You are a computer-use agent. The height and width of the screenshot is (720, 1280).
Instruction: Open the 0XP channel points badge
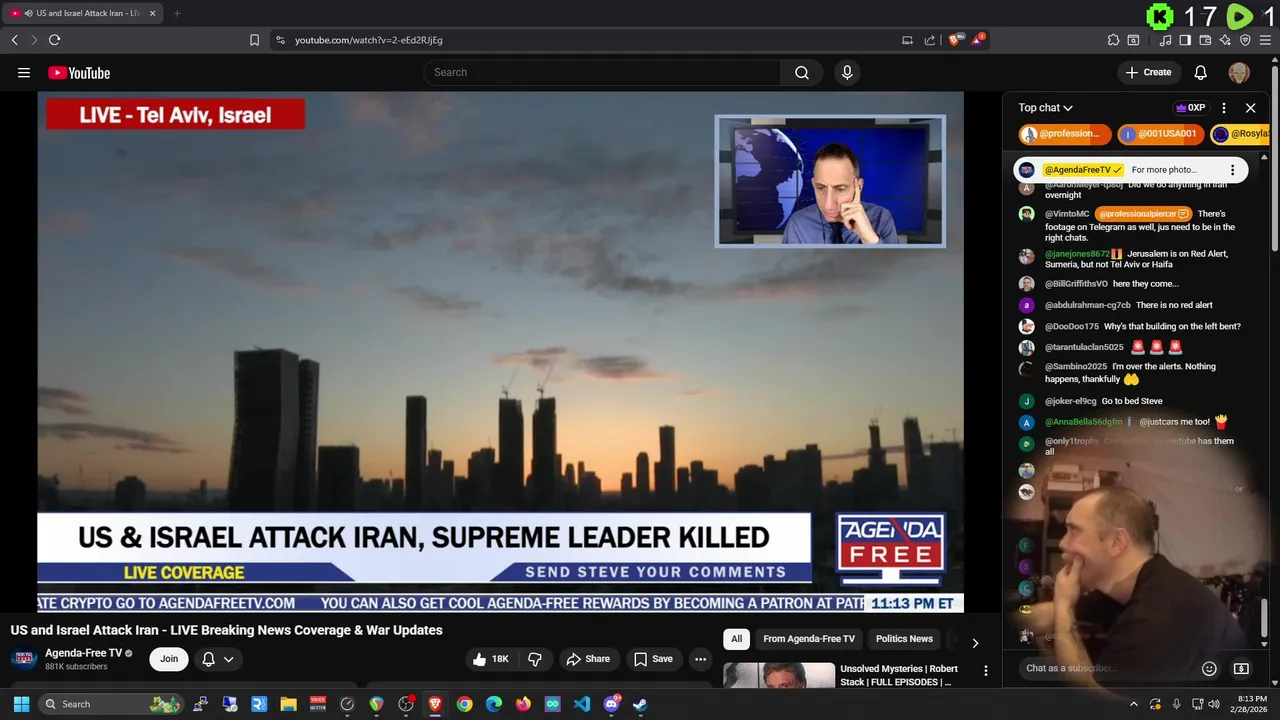click(1190, 108)
